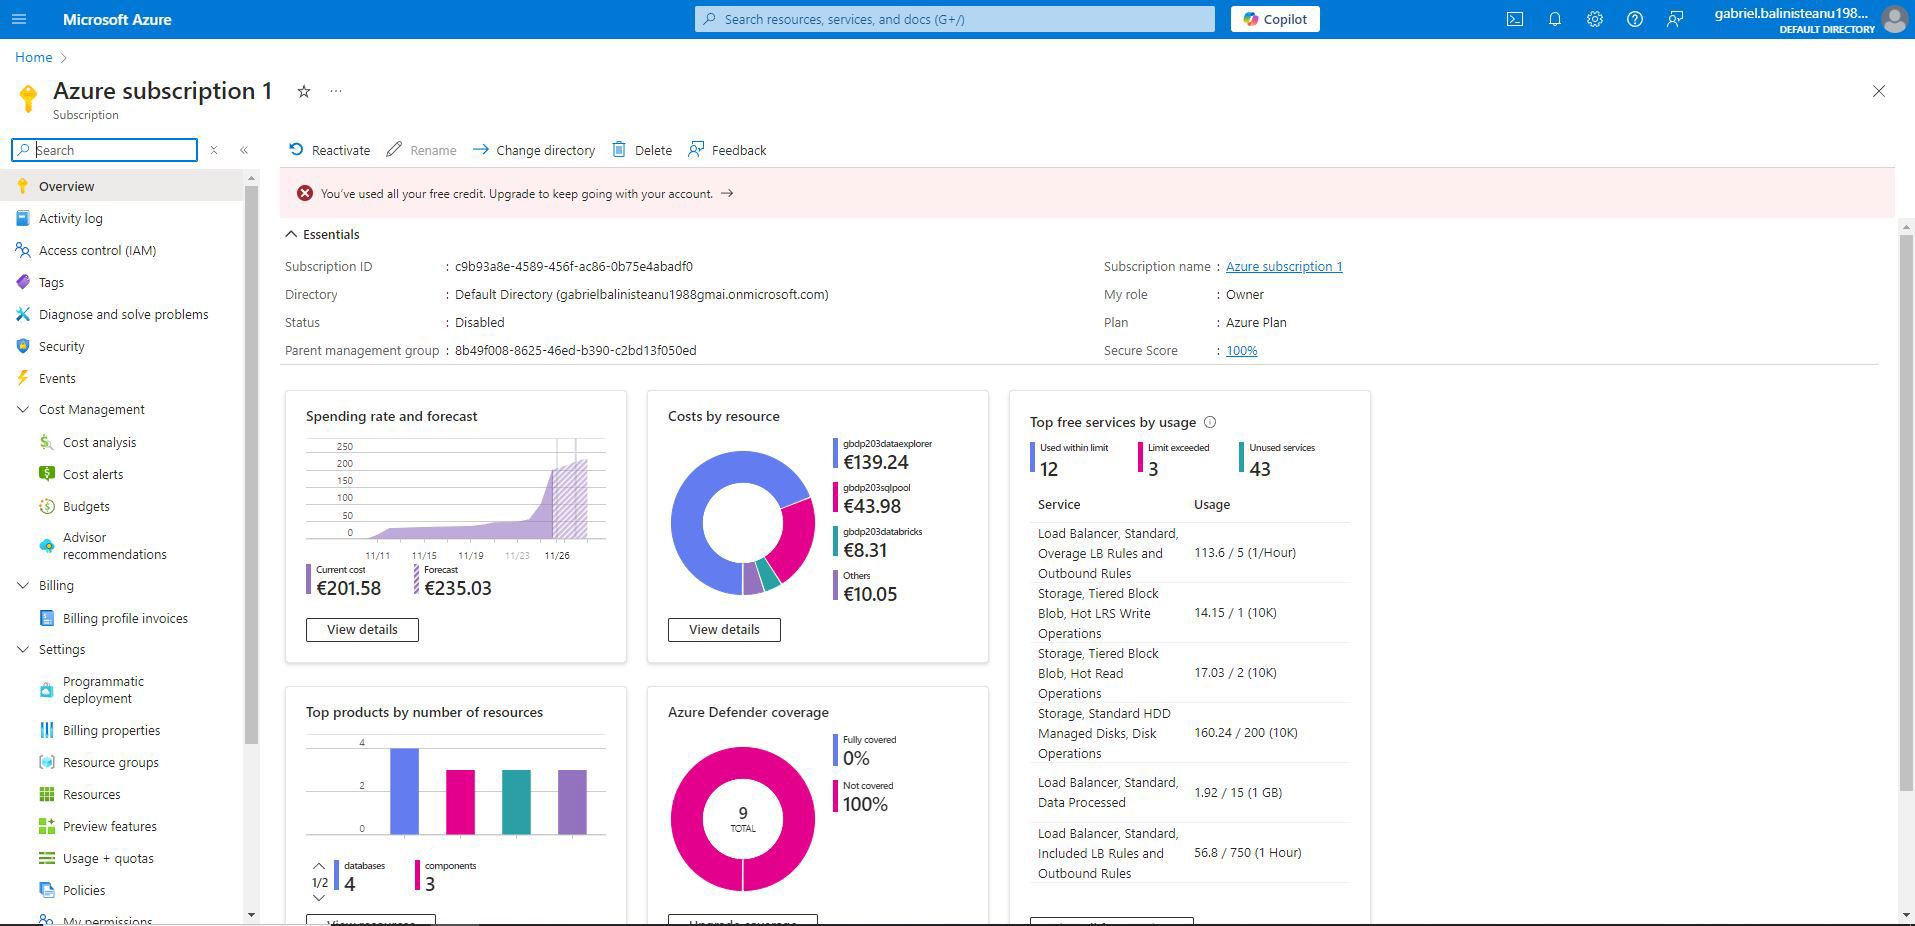Click the Copilot button
This screenshot has height=926, width=1915.
coord(1275,19)
